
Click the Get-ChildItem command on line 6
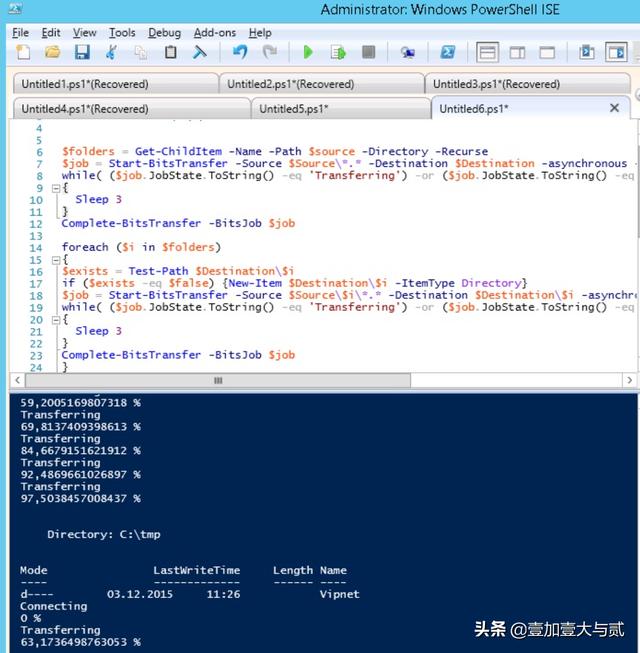178,151
